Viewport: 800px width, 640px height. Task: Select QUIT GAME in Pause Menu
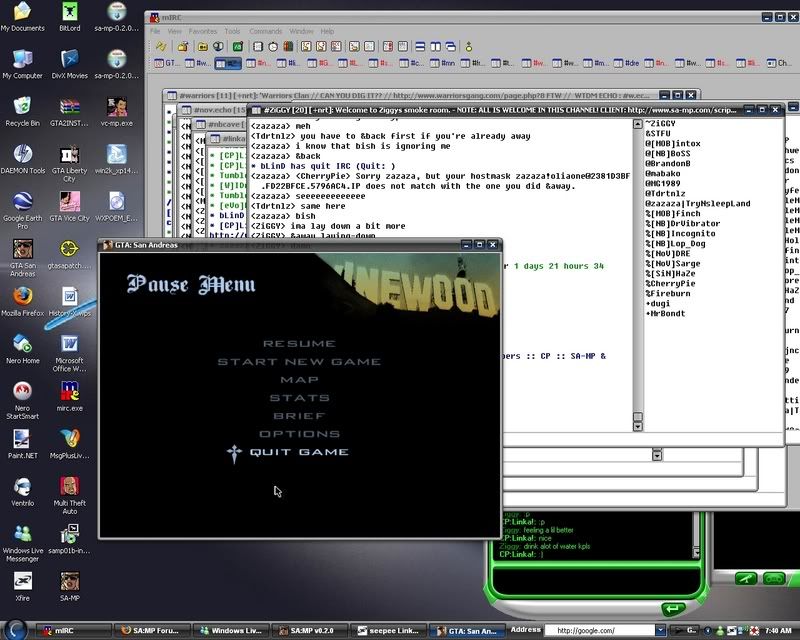coord(298,452)
